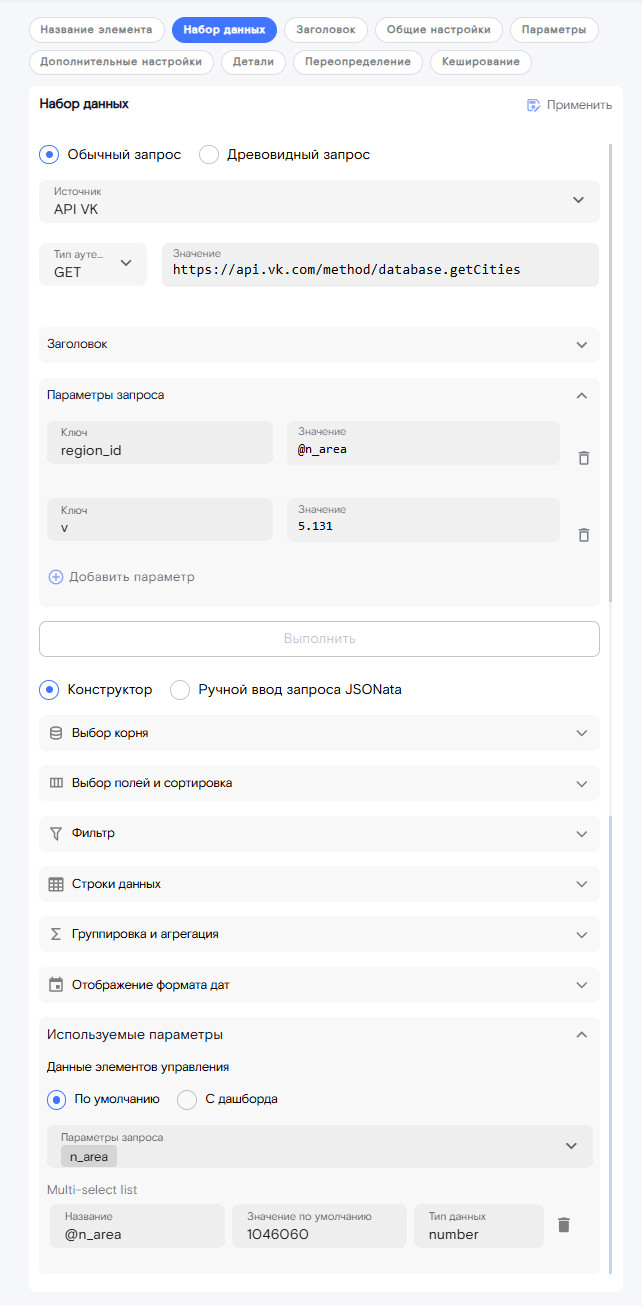
Task: Click the funnel icon beside Фильтр
Action: 56,833
